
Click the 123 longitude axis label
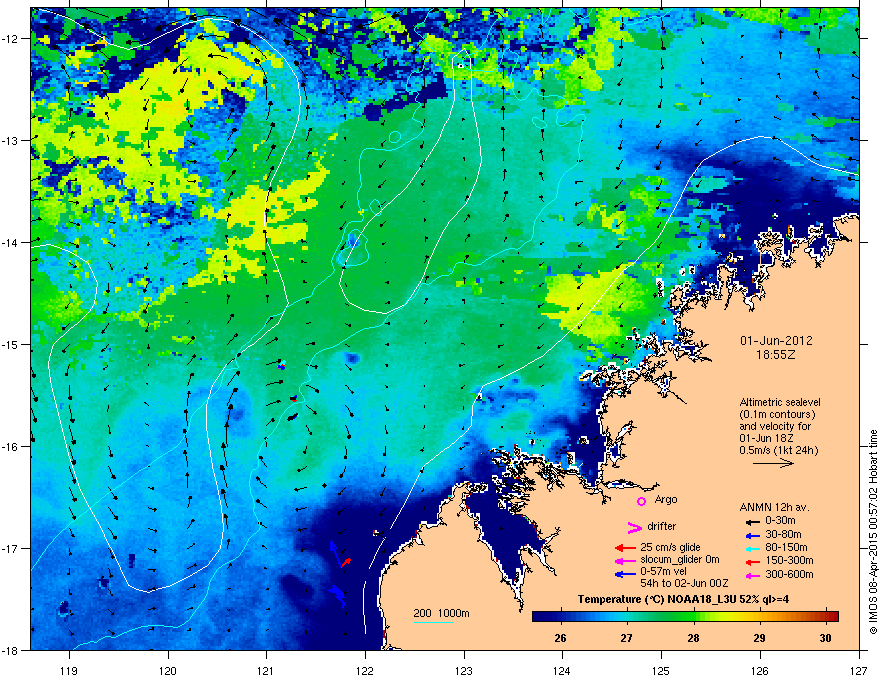464,670
